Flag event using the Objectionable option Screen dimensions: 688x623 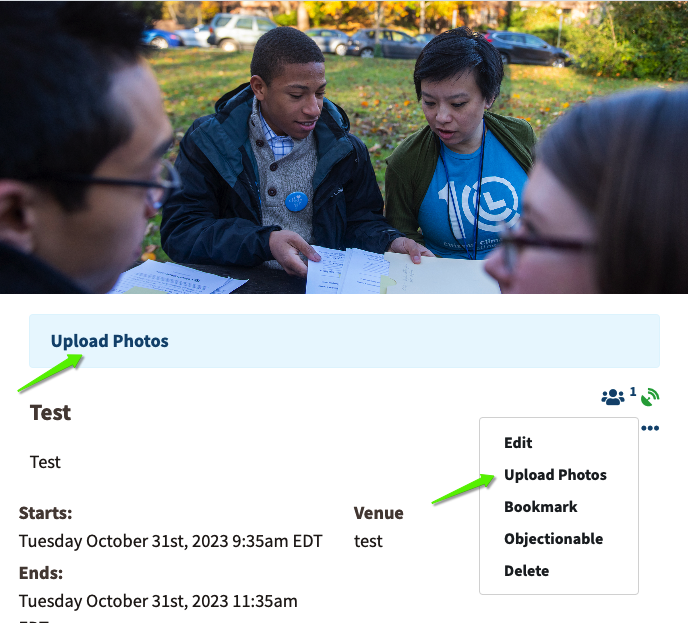(553, 539)
